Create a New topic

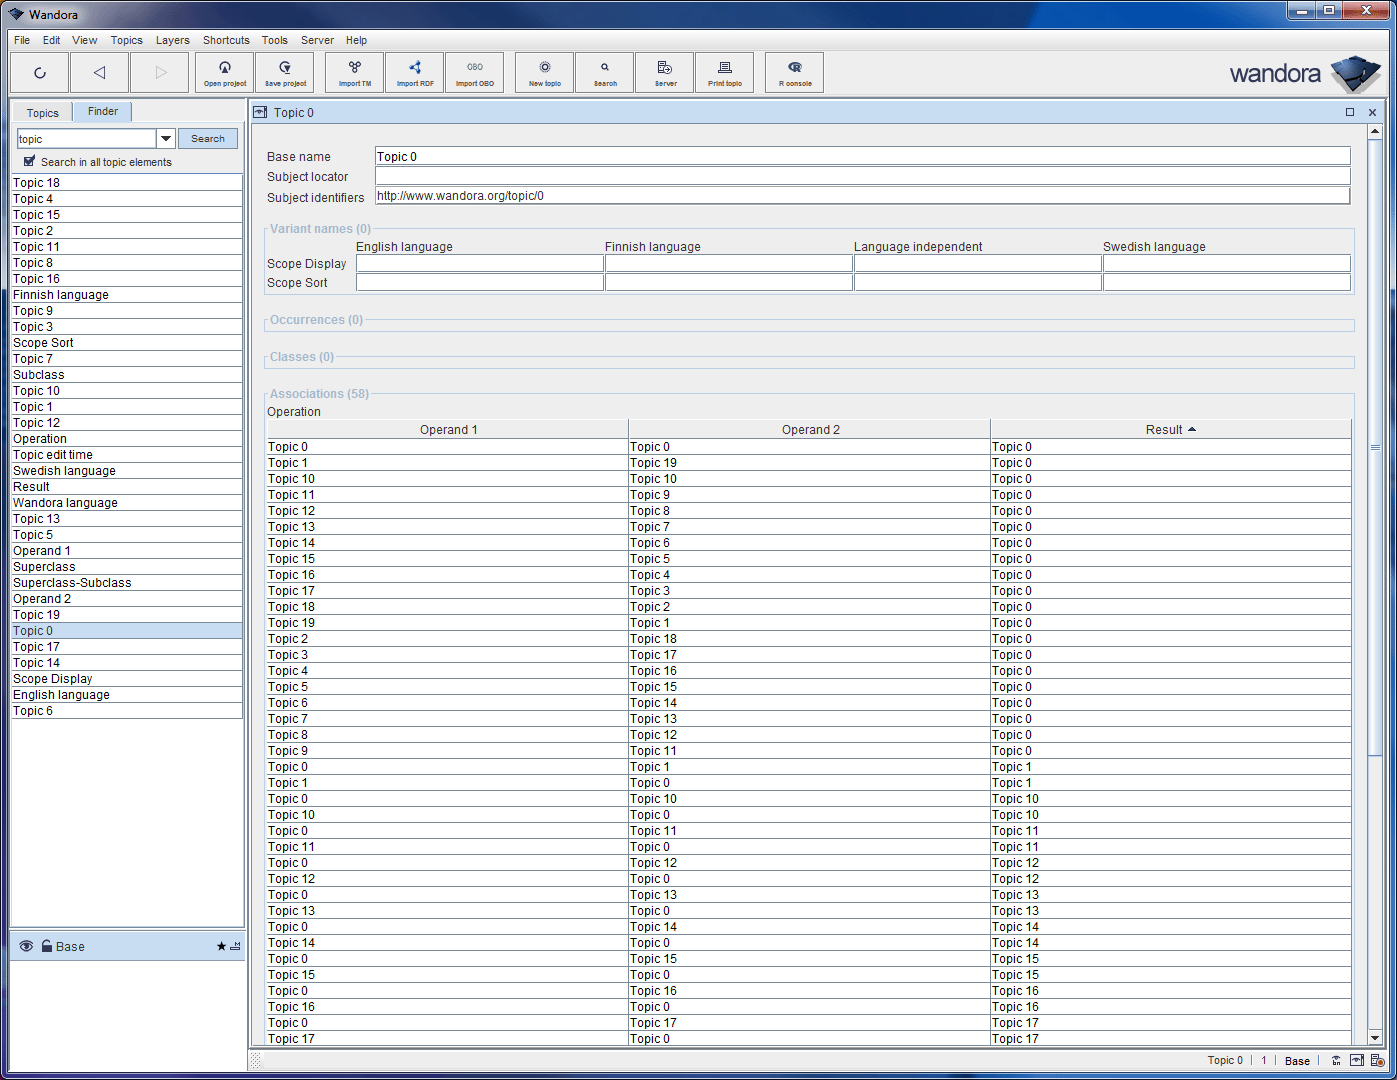(x=543, y=71)
